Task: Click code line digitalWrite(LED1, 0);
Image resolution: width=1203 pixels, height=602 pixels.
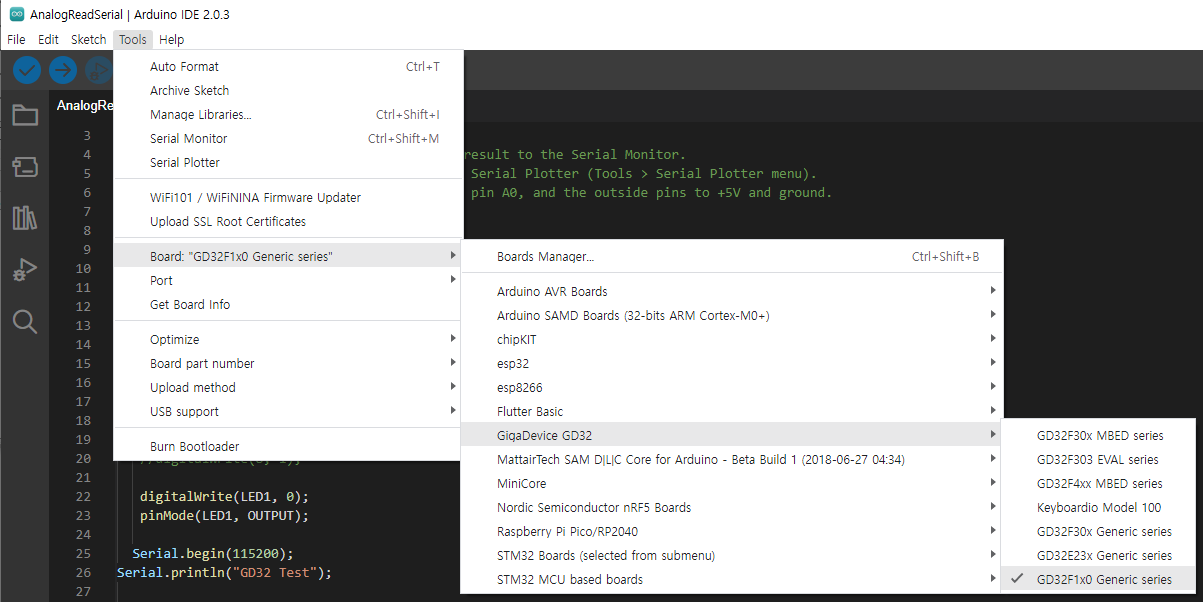Action: [224, 497]
